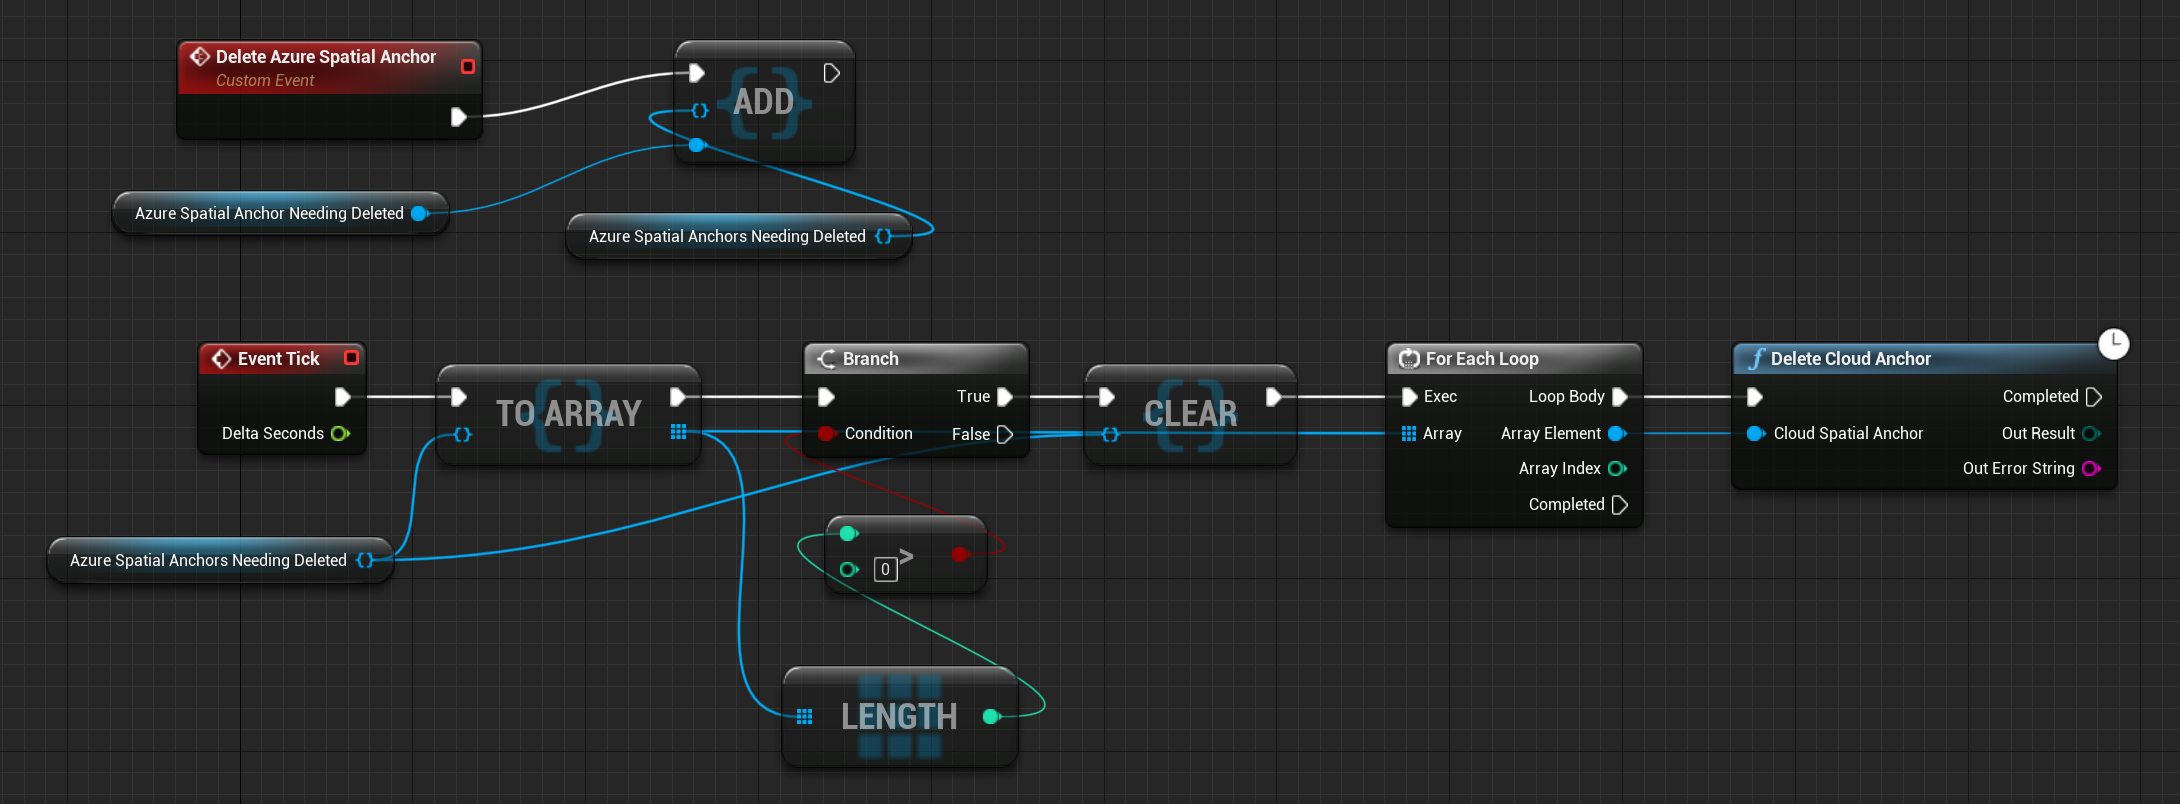Viewport: 2180px width, 804px height.
Task: Click the For Each Loop Completed output pin
Action: [1620, 505]
